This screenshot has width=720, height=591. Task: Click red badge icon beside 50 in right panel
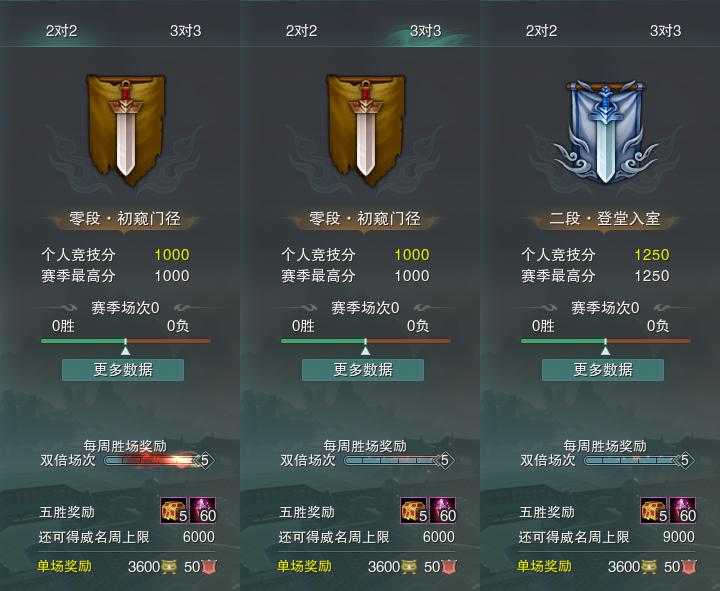689,567
